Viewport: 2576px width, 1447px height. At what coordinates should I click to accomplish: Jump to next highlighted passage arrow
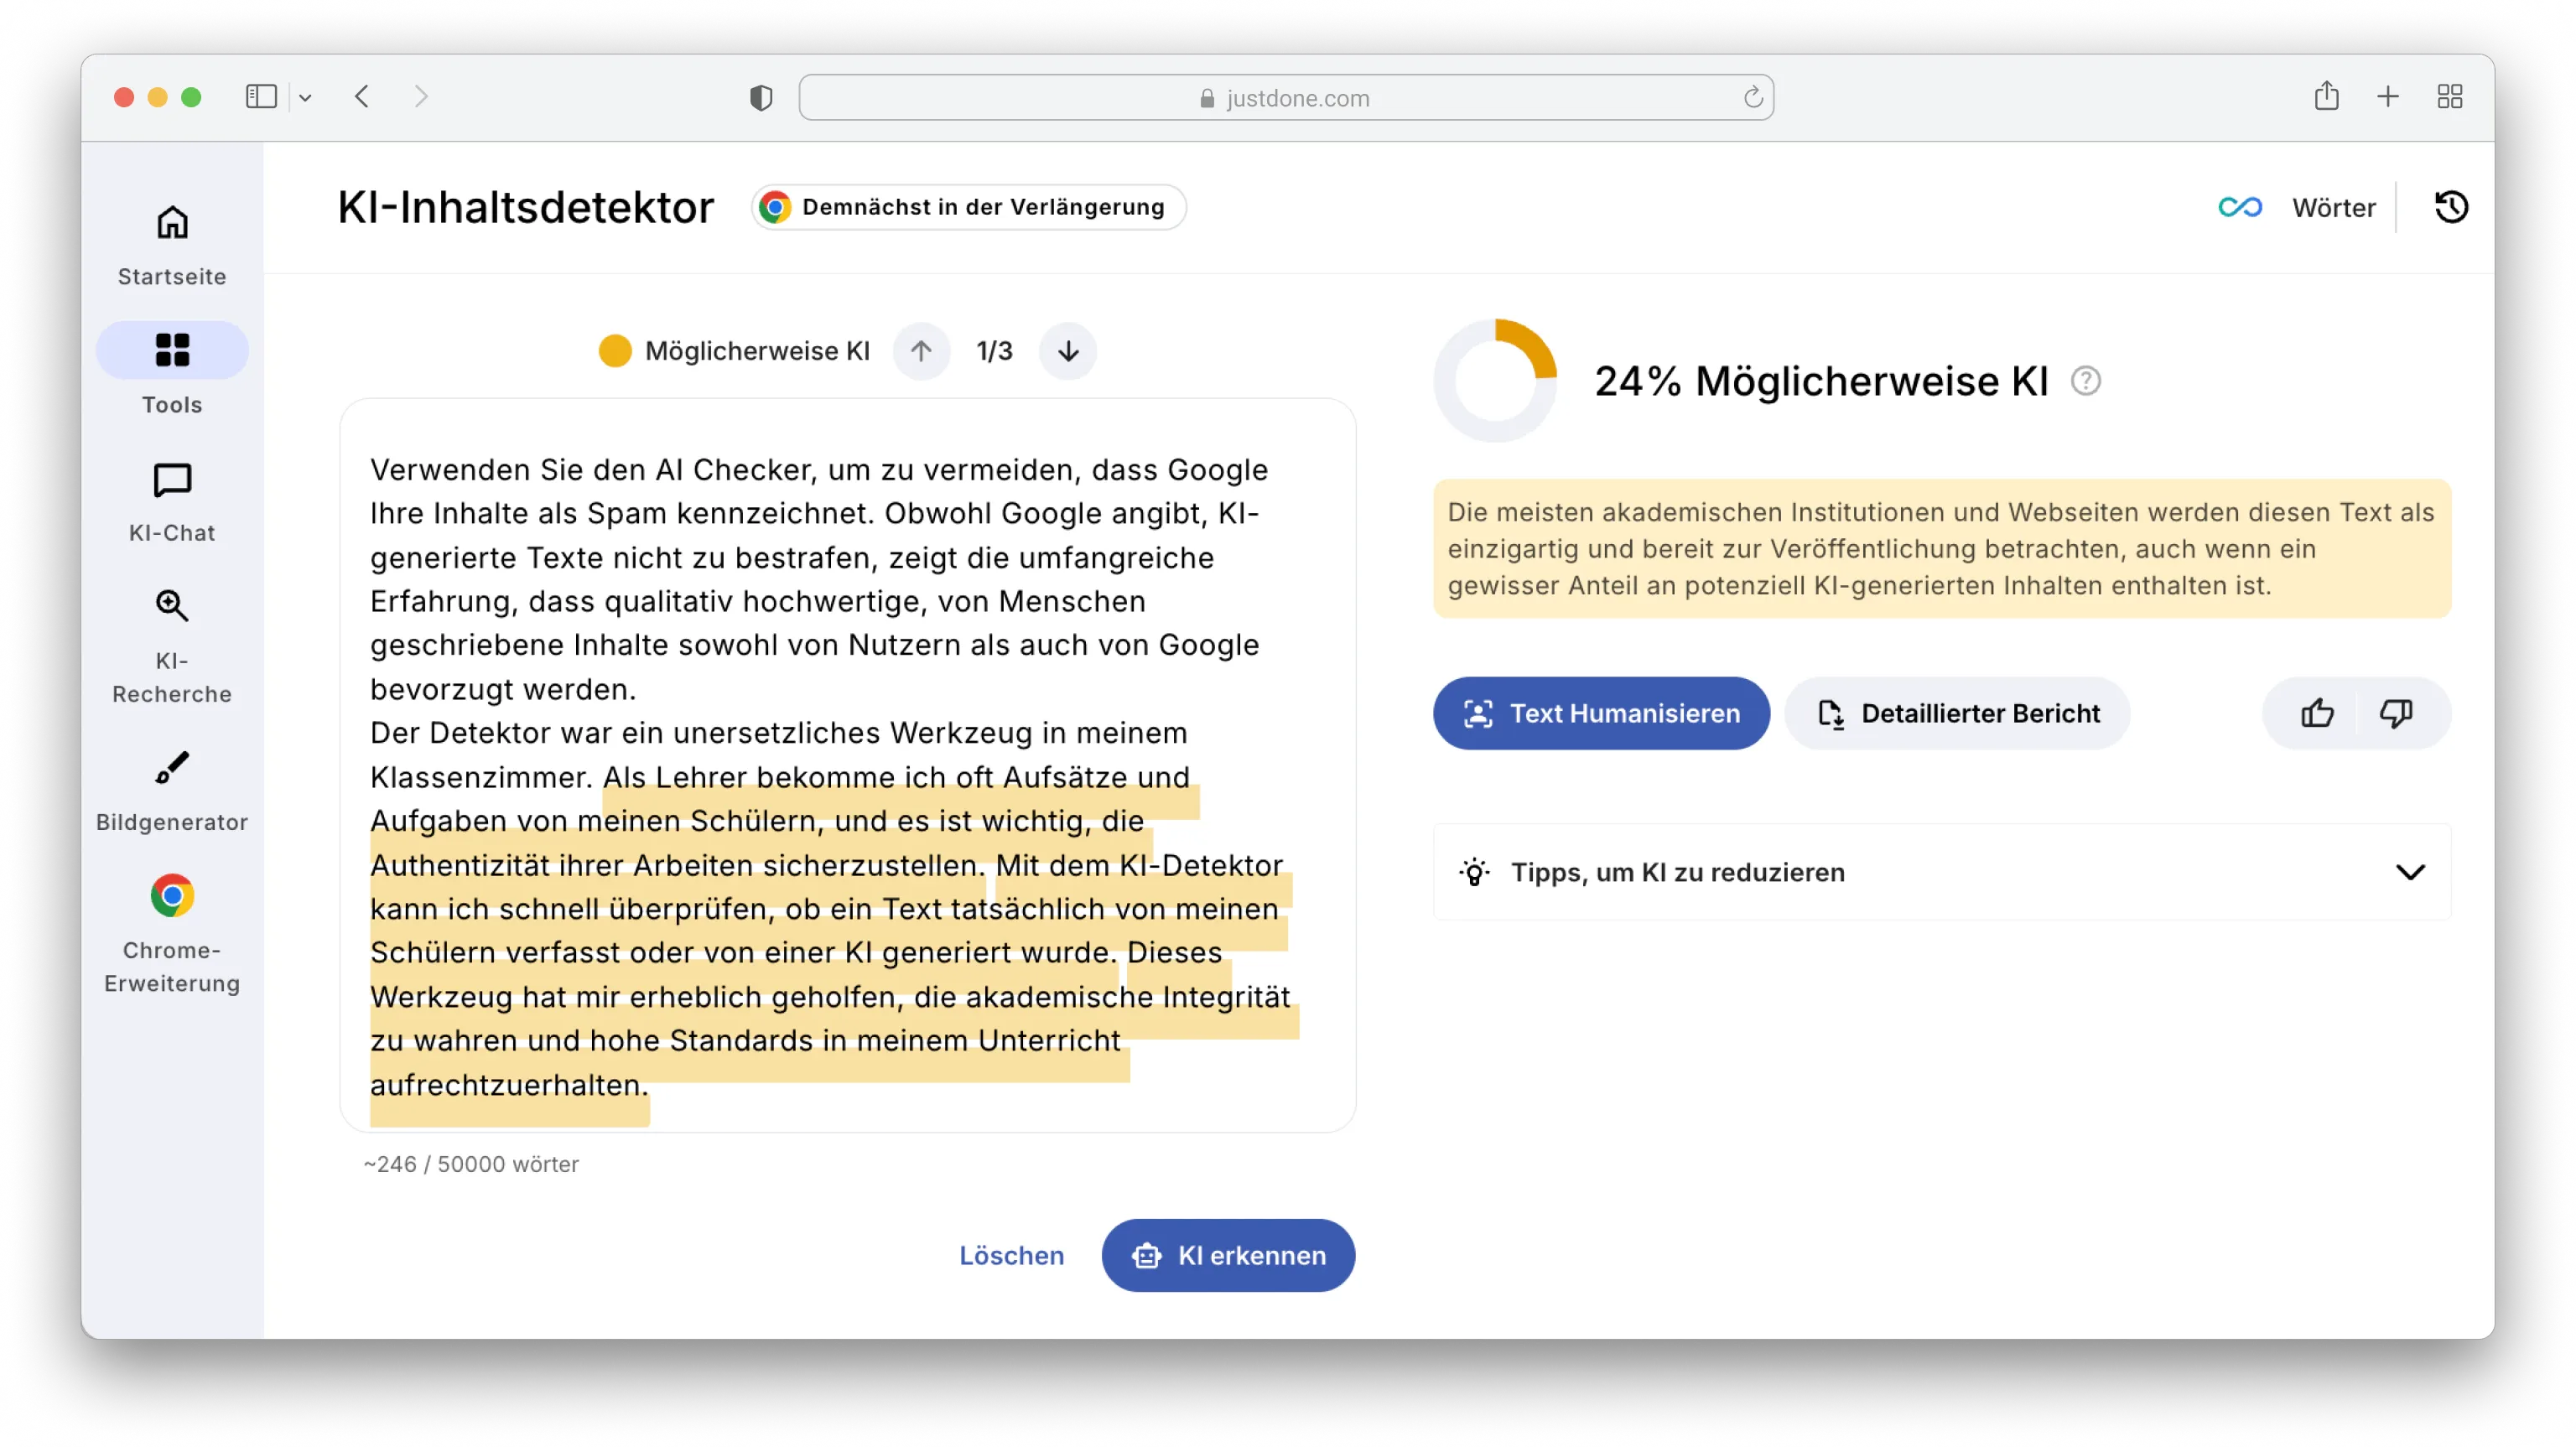pyautogui.click(x=1068, y=351)
